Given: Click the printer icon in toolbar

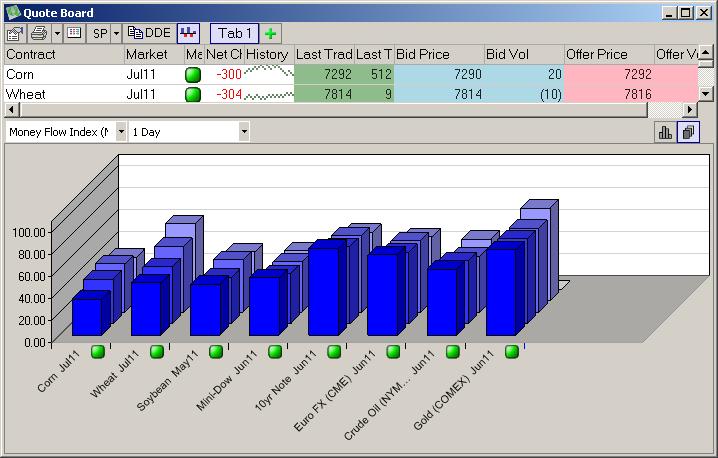Looking at the screenshot, I should pos(39,33).
